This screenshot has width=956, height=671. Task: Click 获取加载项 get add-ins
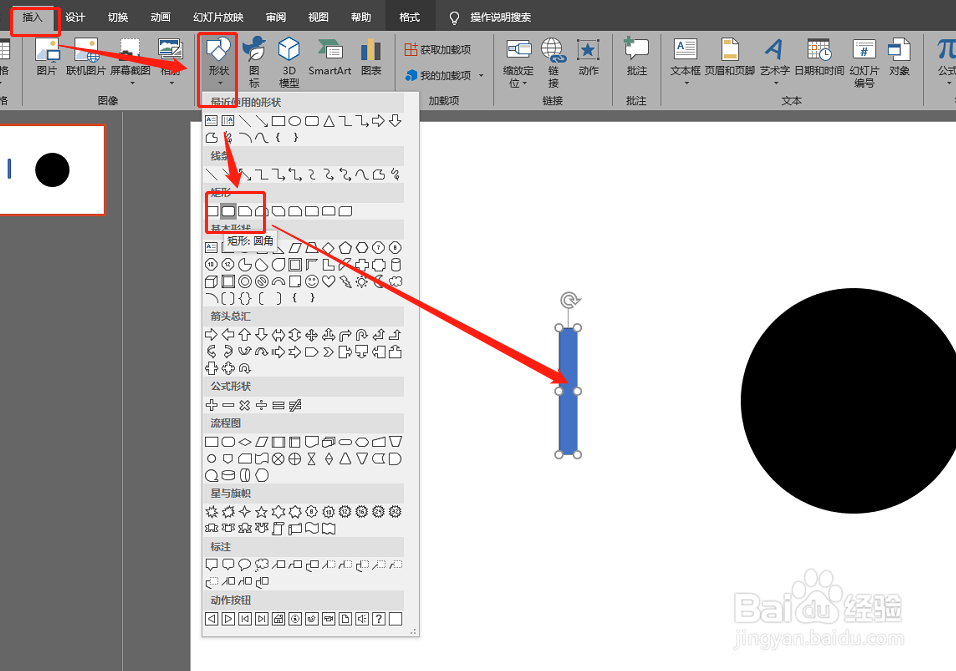438,49
